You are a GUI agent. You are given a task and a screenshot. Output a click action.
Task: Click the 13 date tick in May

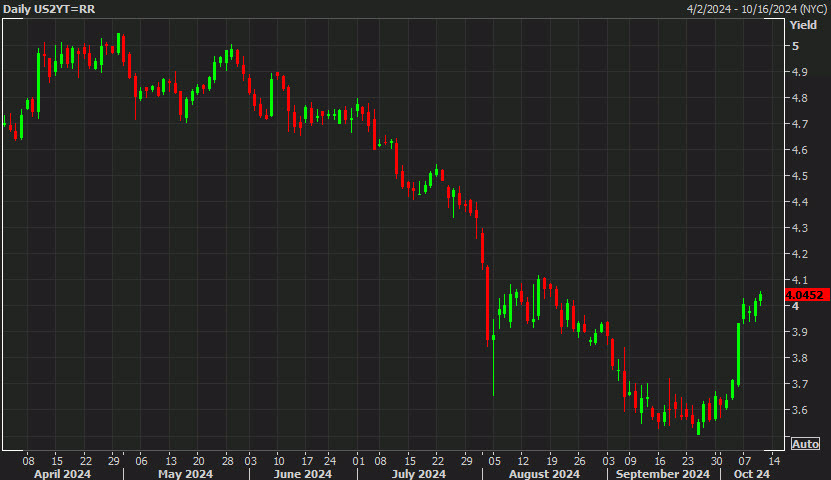coord(171,460)
